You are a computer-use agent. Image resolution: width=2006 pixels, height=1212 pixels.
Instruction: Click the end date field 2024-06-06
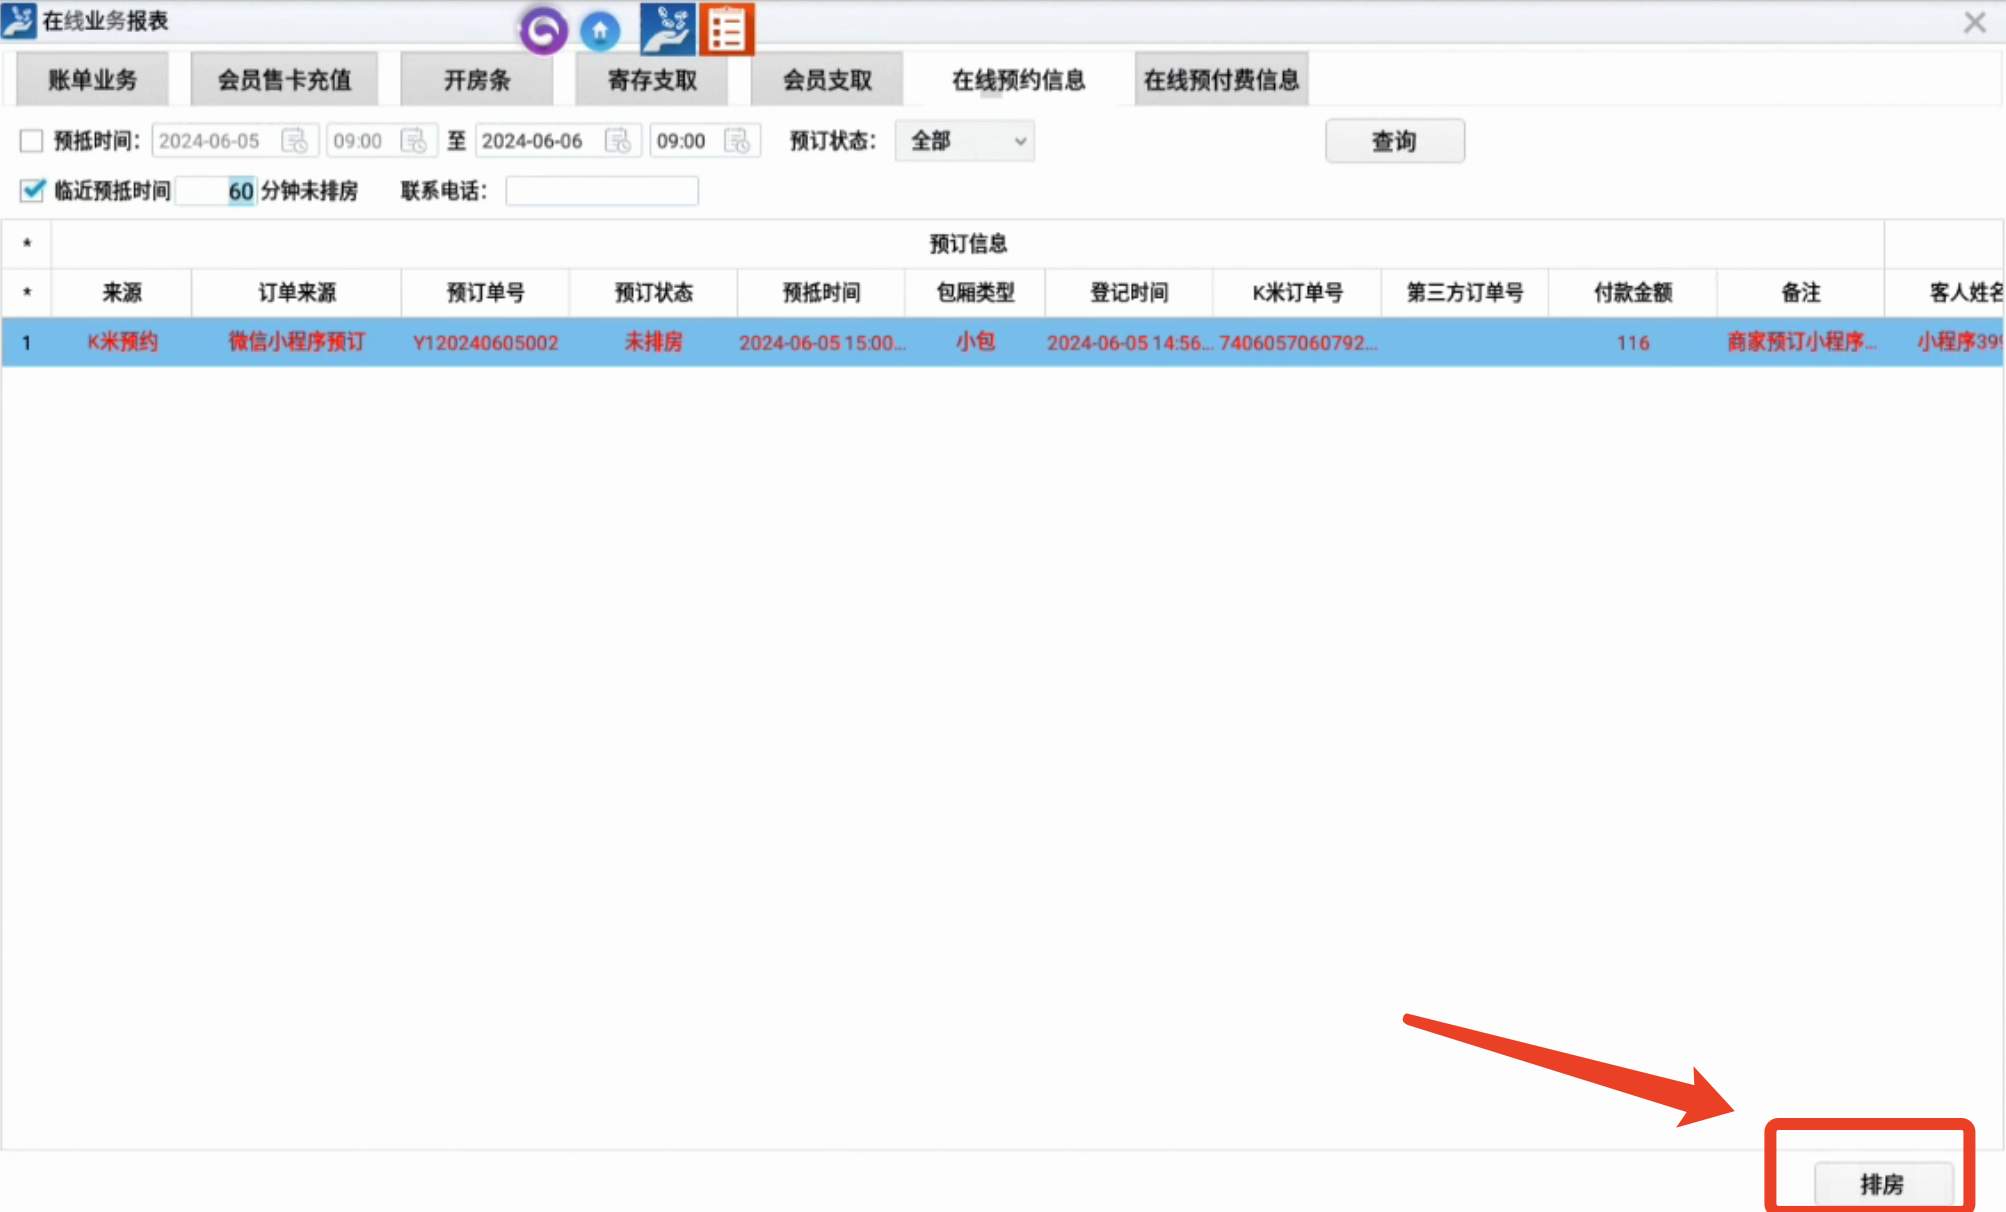click(558, 141)
